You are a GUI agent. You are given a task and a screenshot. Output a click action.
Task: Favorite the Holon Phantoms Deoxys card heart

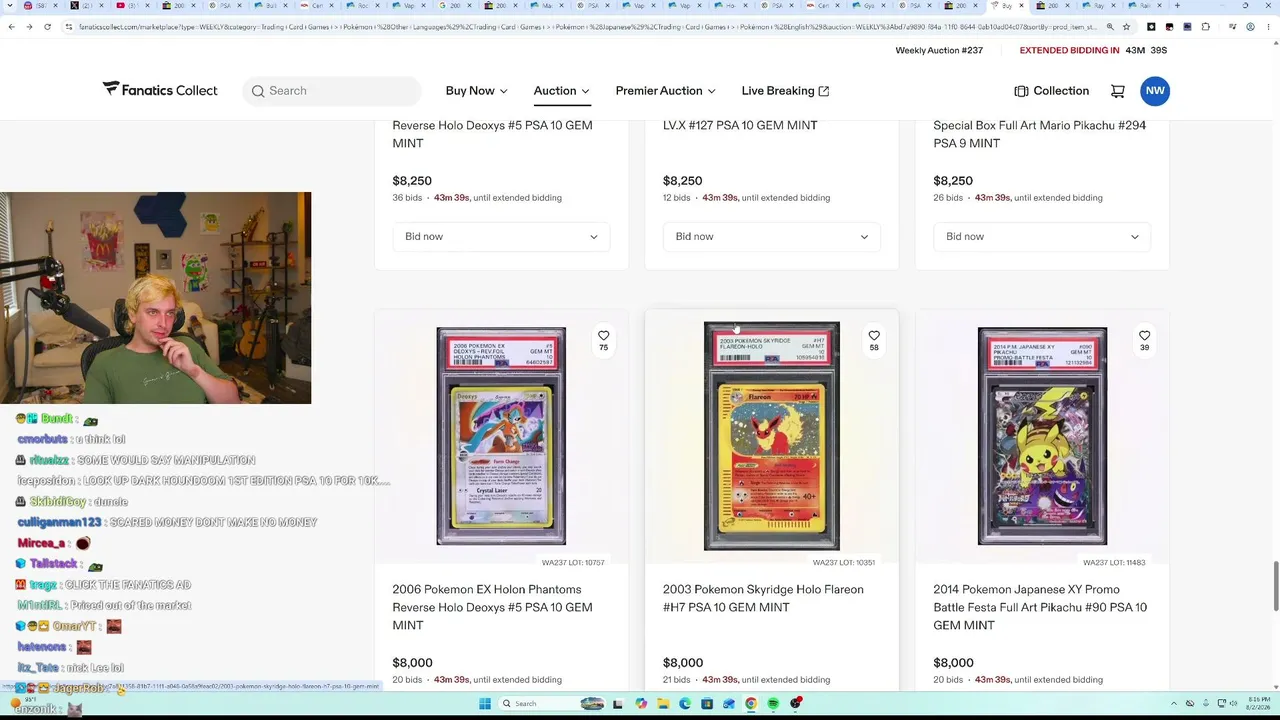tap(603, 336)
